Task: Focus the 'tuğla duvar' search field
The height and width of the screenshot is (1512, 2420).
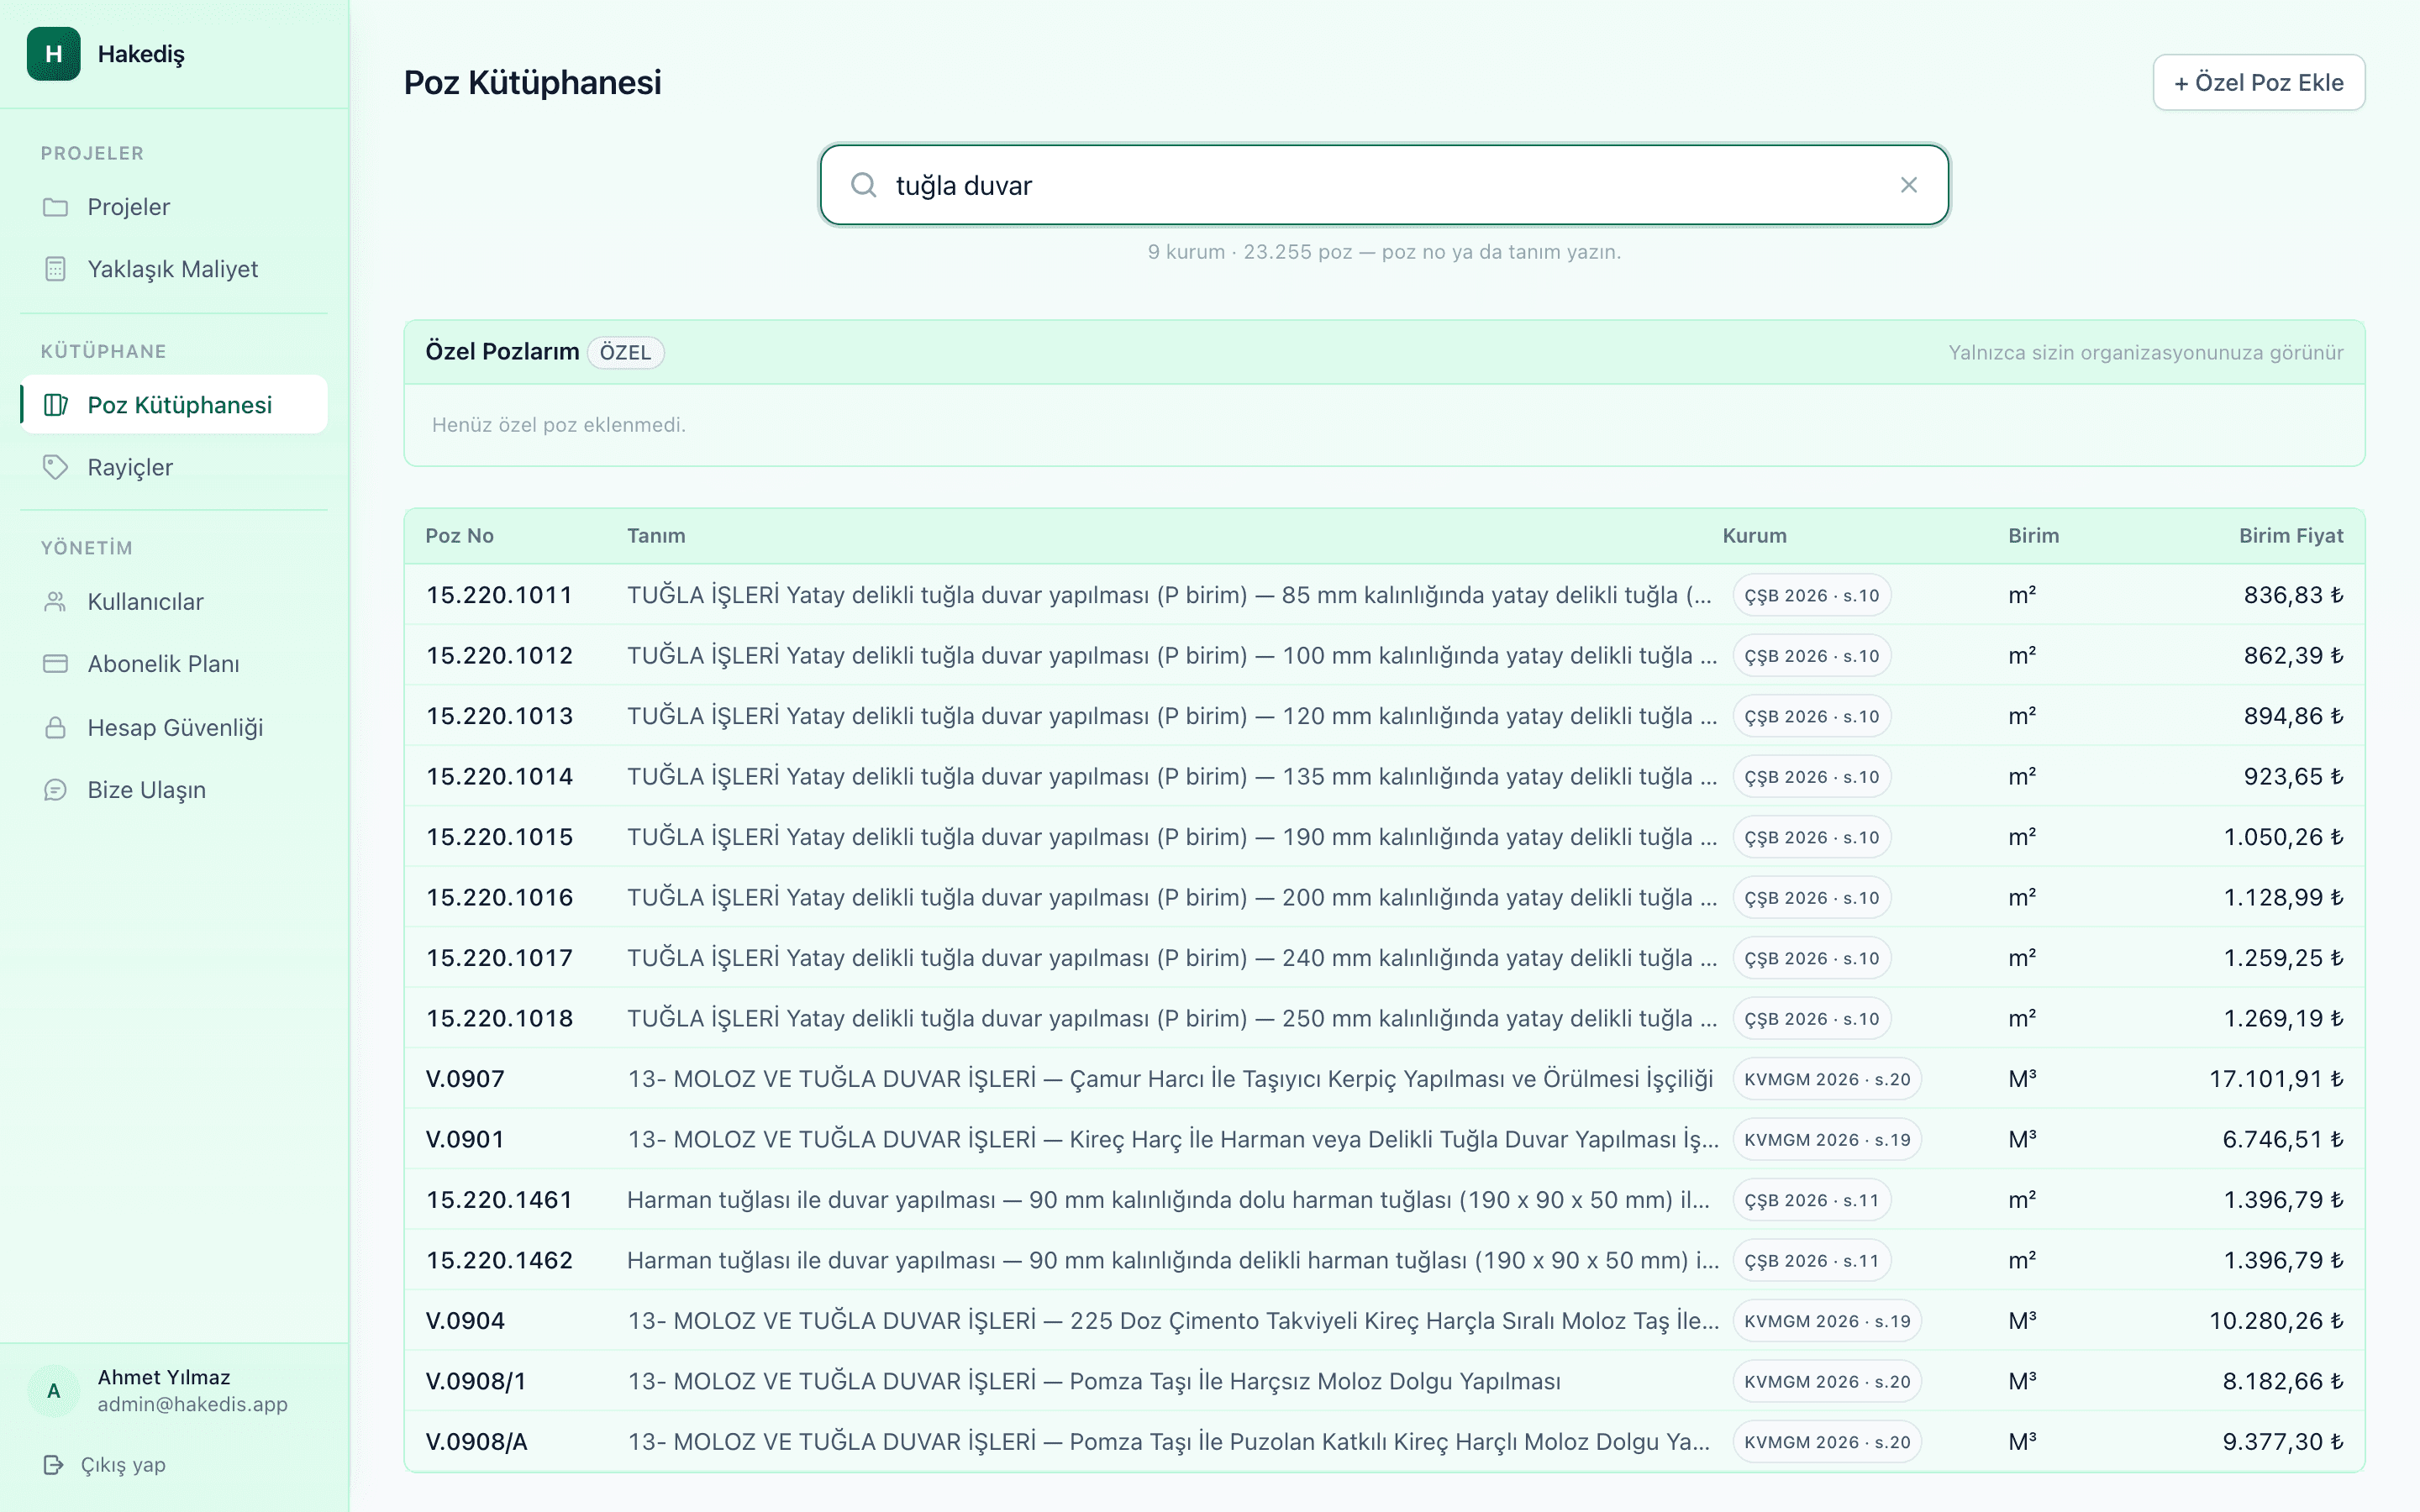Action: pyautogui.click(x=1384, y=185)
